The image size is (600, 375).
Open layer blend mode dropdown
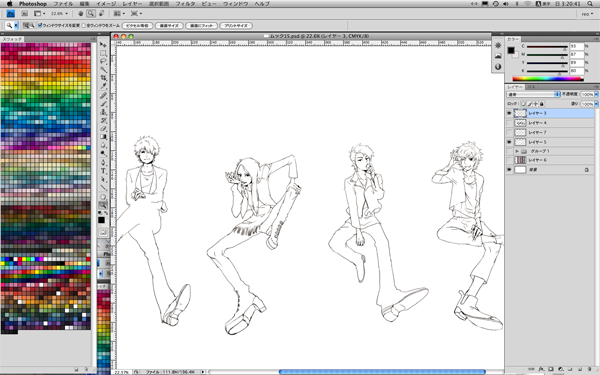533,94
